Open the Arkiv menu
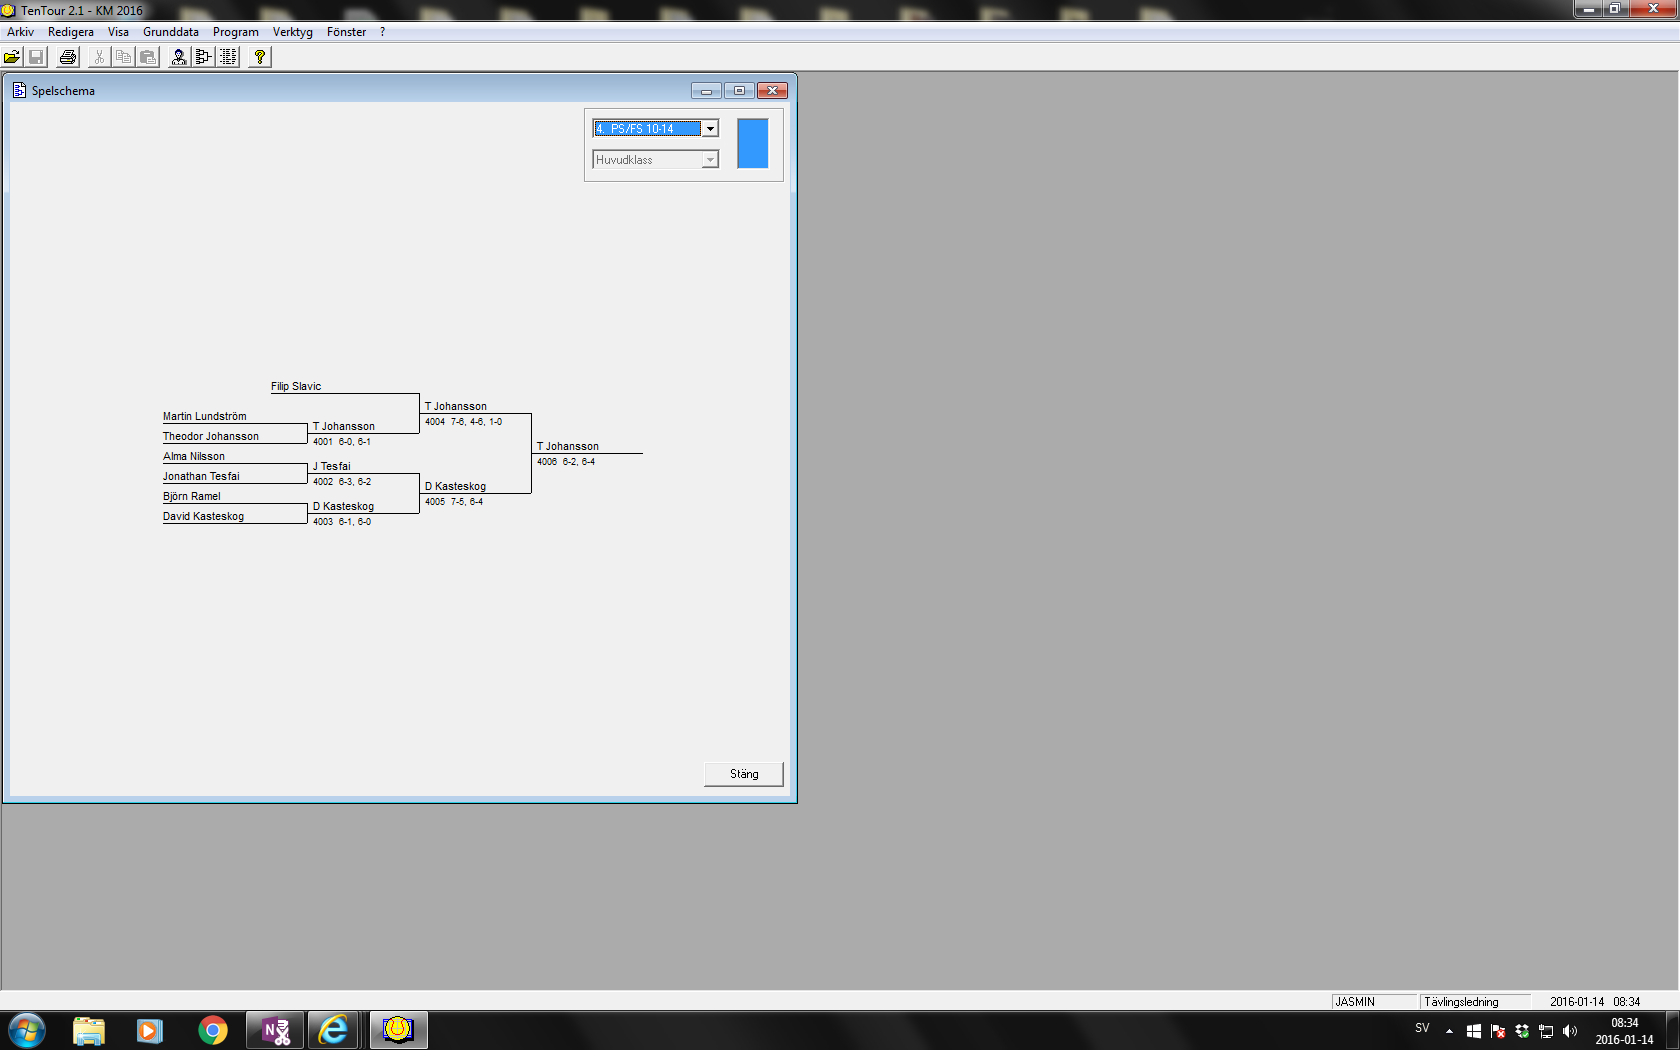The height and width of the screenshot is (1050, 1680). coord(20,32)
